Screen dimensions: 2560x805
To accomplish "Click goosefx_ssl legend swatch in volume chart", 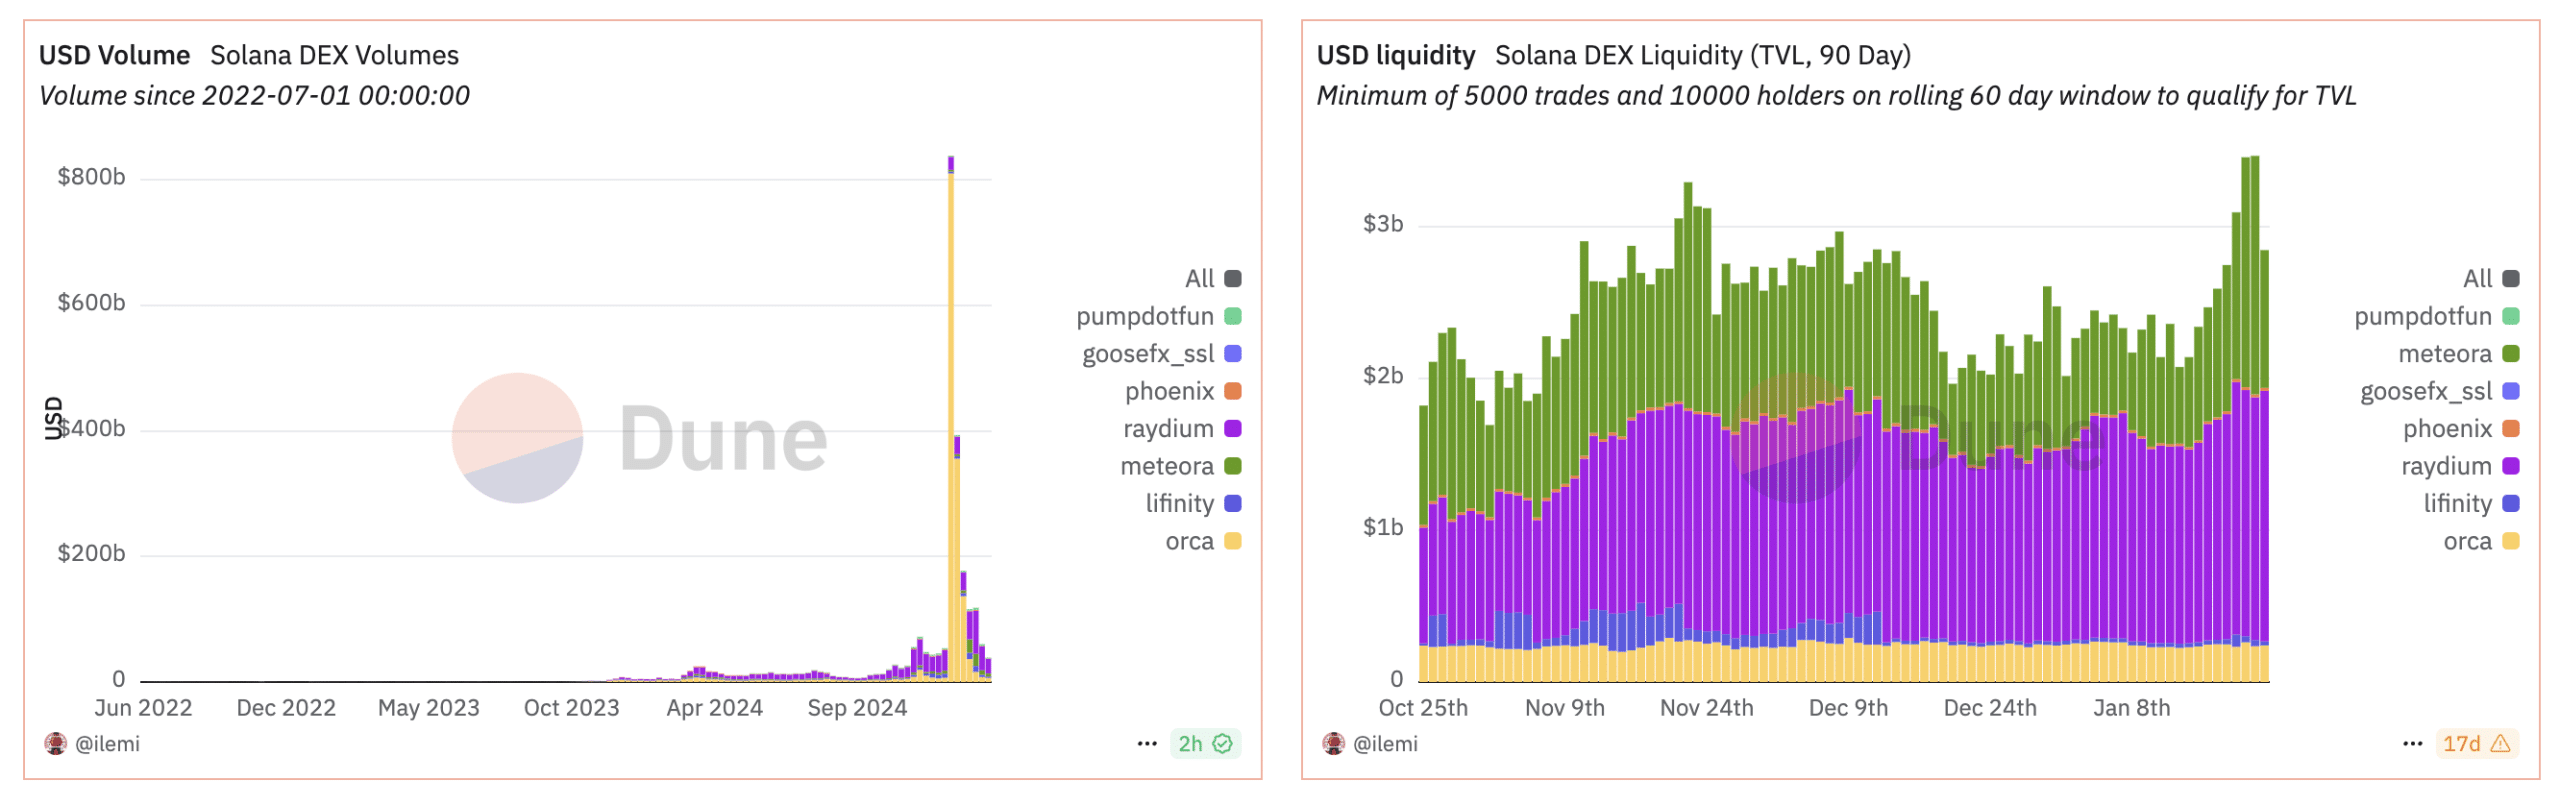I will tap(1233, 353).
